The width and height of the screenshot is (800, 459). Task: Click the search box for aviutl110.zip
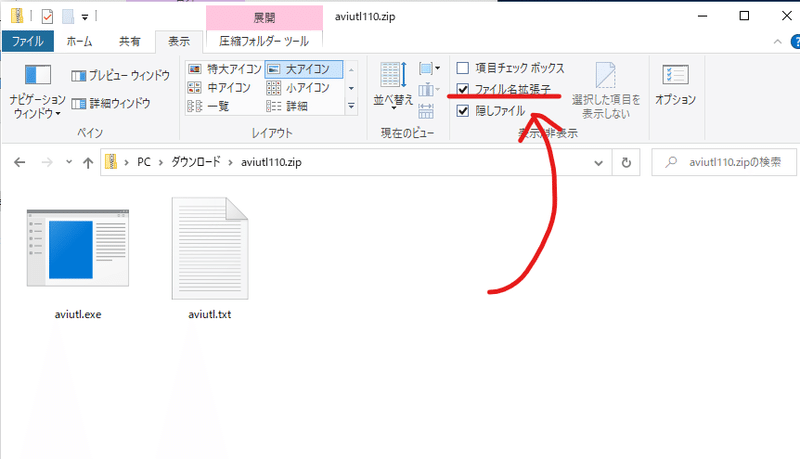point(724,162)
